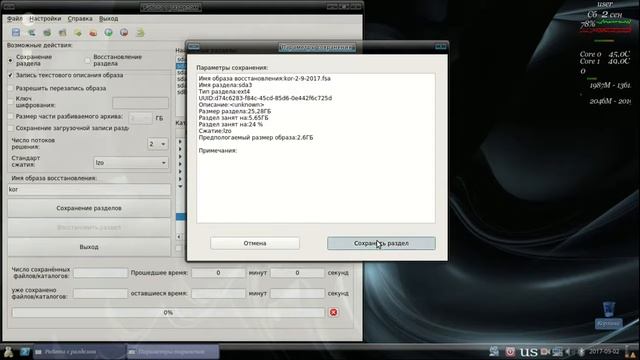Click the 2017-09-02 date on taskbar
The image size is (640, 360).
click(604, 351)
